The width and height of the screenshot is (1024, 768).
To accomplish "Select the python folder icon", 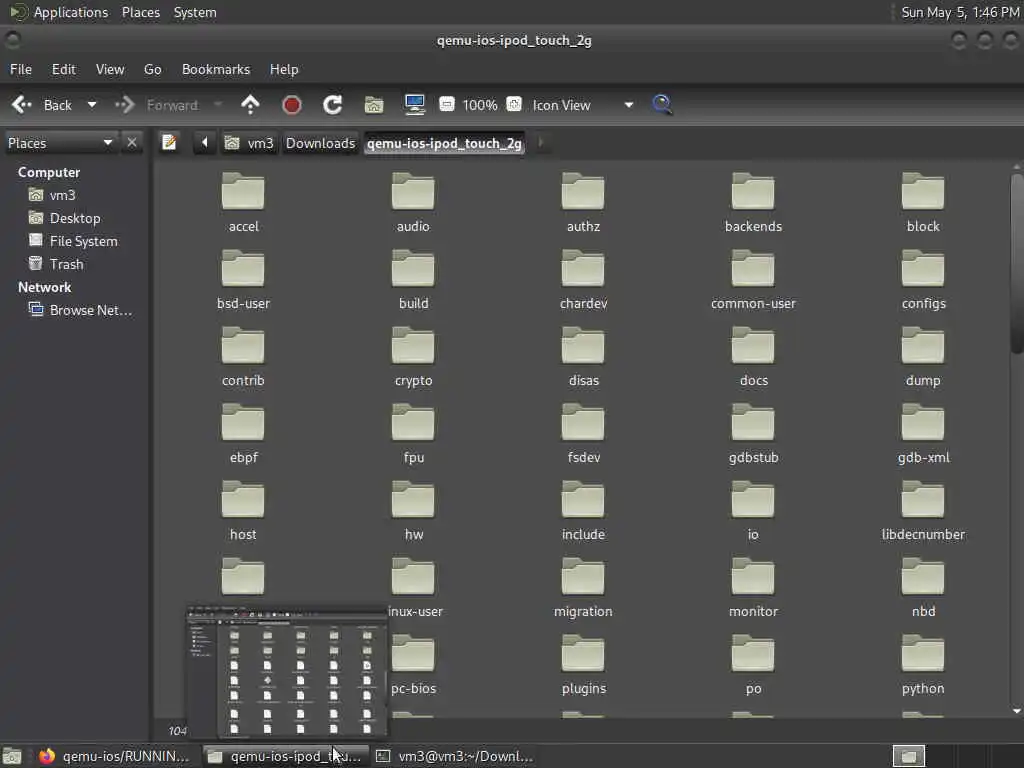I will tap(923, 654).
